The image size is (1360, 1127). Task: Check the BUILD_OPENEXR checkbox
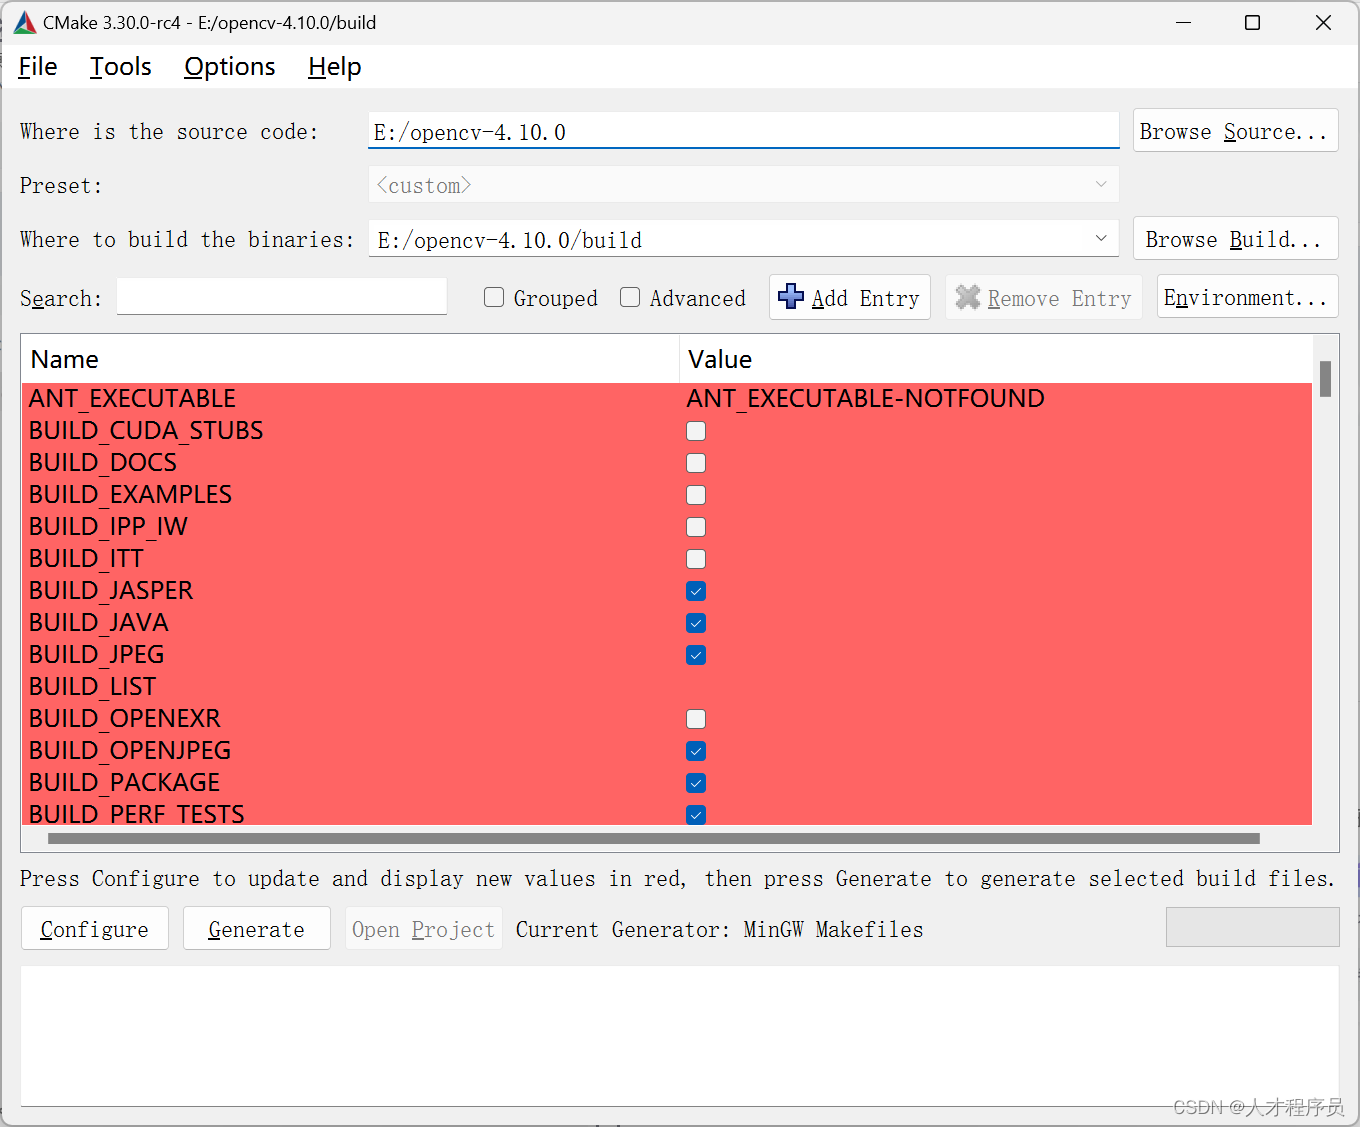[x=696, y=719]
